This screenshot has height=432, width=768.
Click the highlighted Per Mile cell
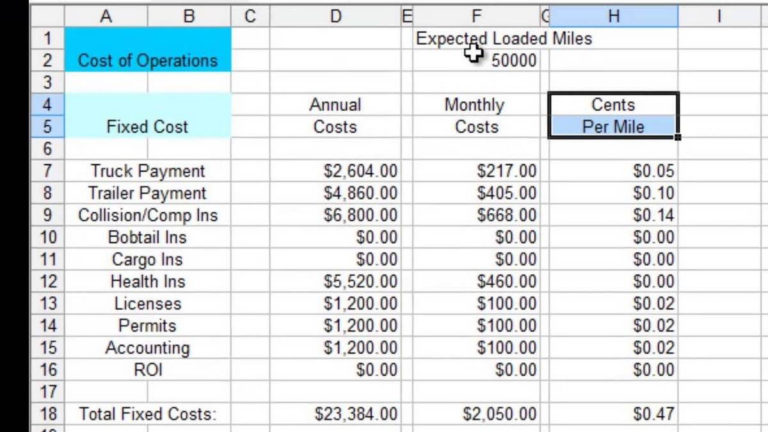613,127
